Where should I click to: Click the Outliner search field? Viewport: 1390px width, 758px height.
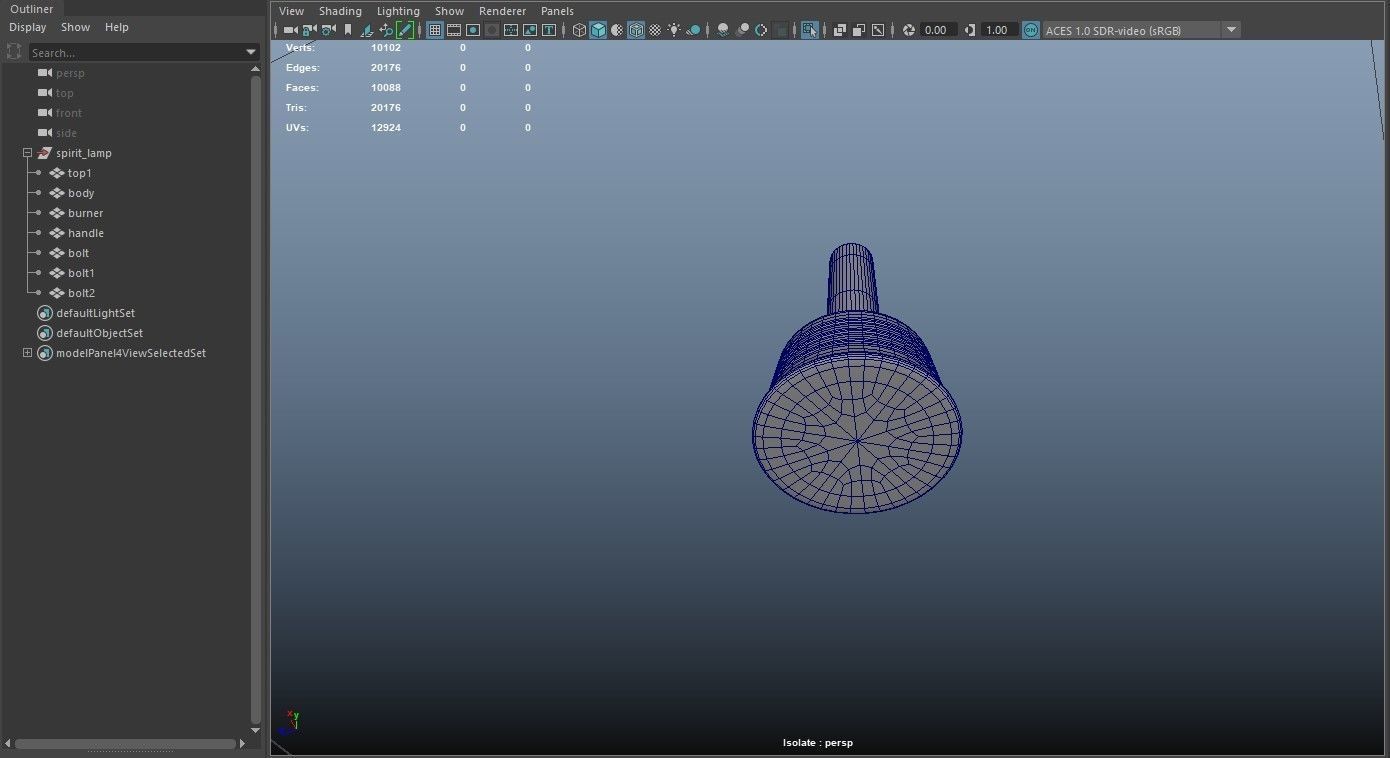click(135, 52)
